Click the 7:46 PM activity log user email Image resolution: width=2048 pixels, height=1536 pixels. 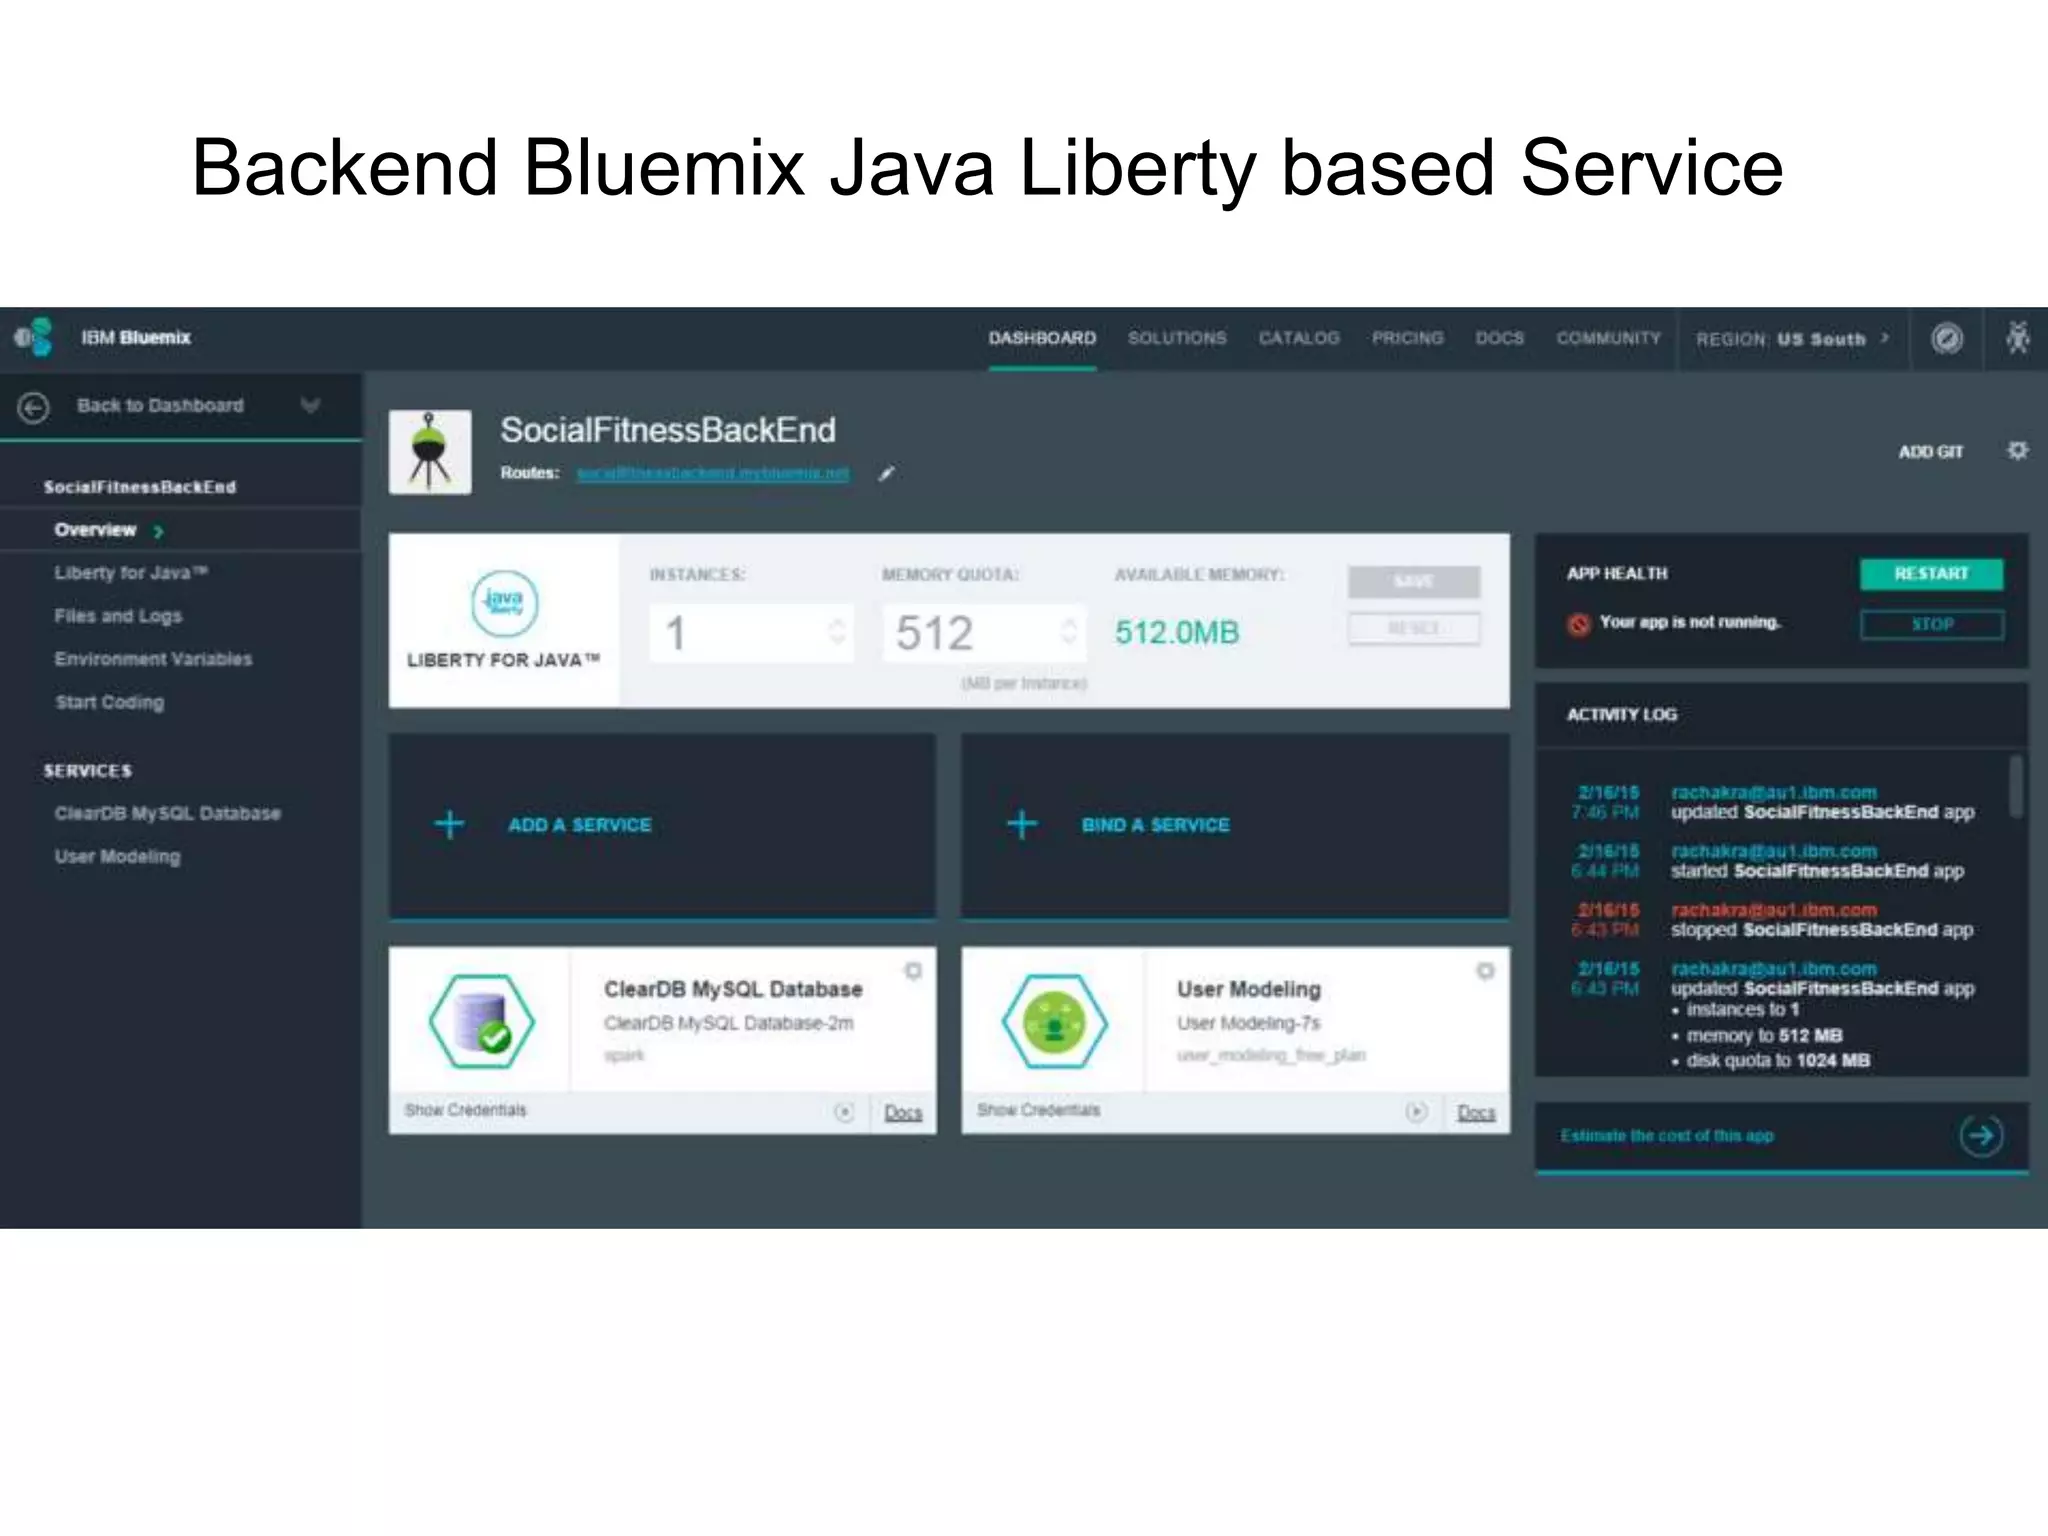coord(1774,792)
